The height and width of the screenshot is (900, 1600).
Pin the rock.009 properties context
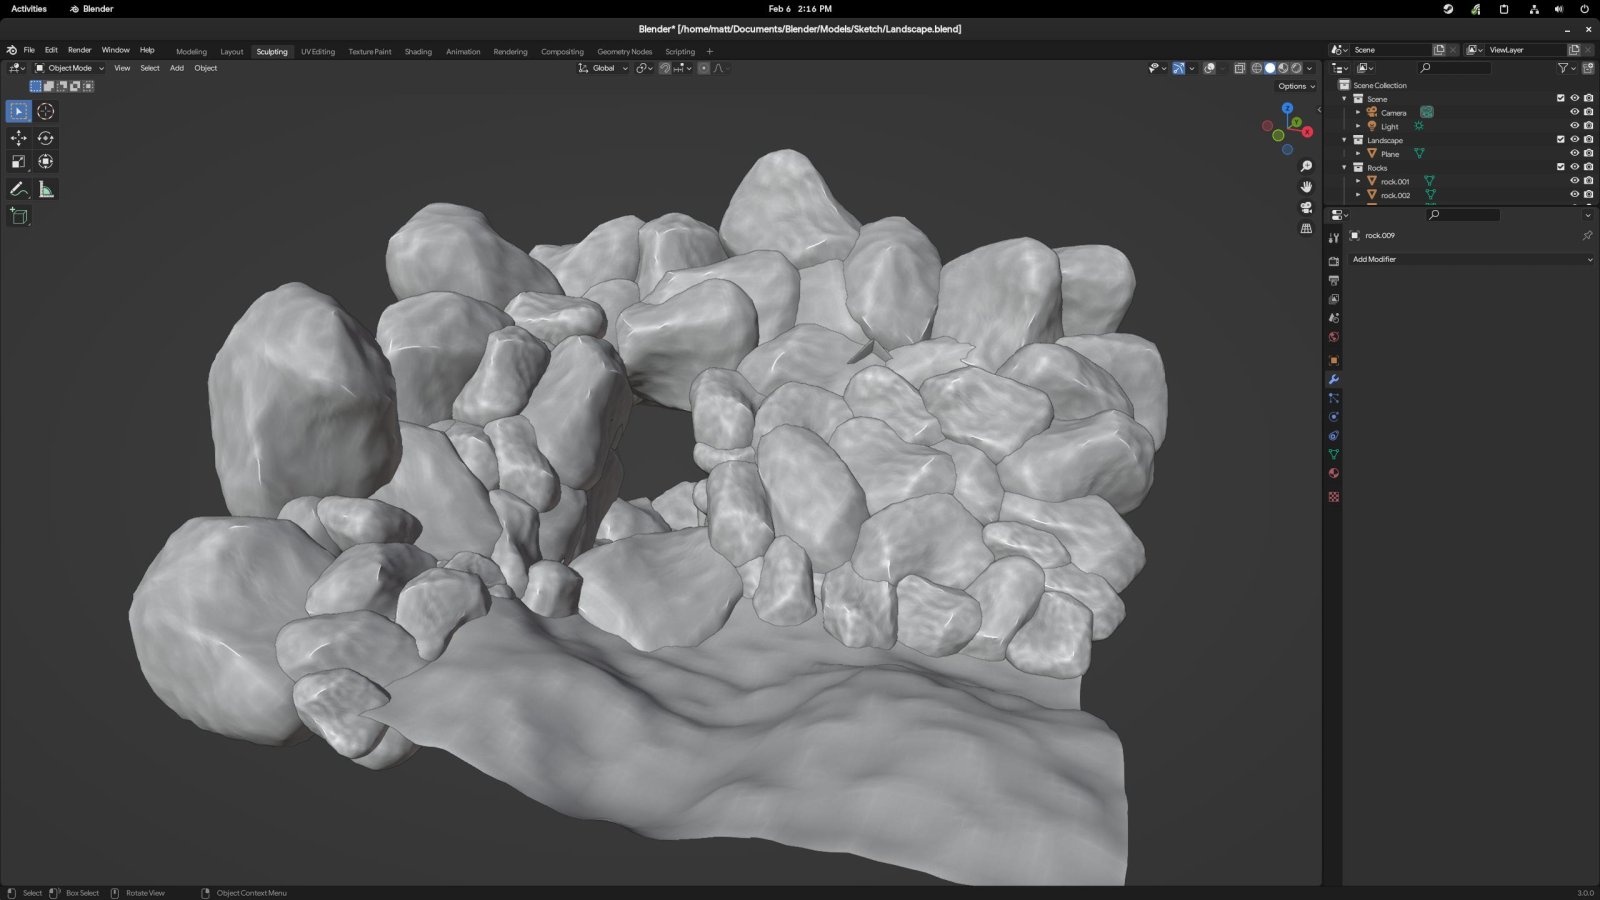(1587, 236)
